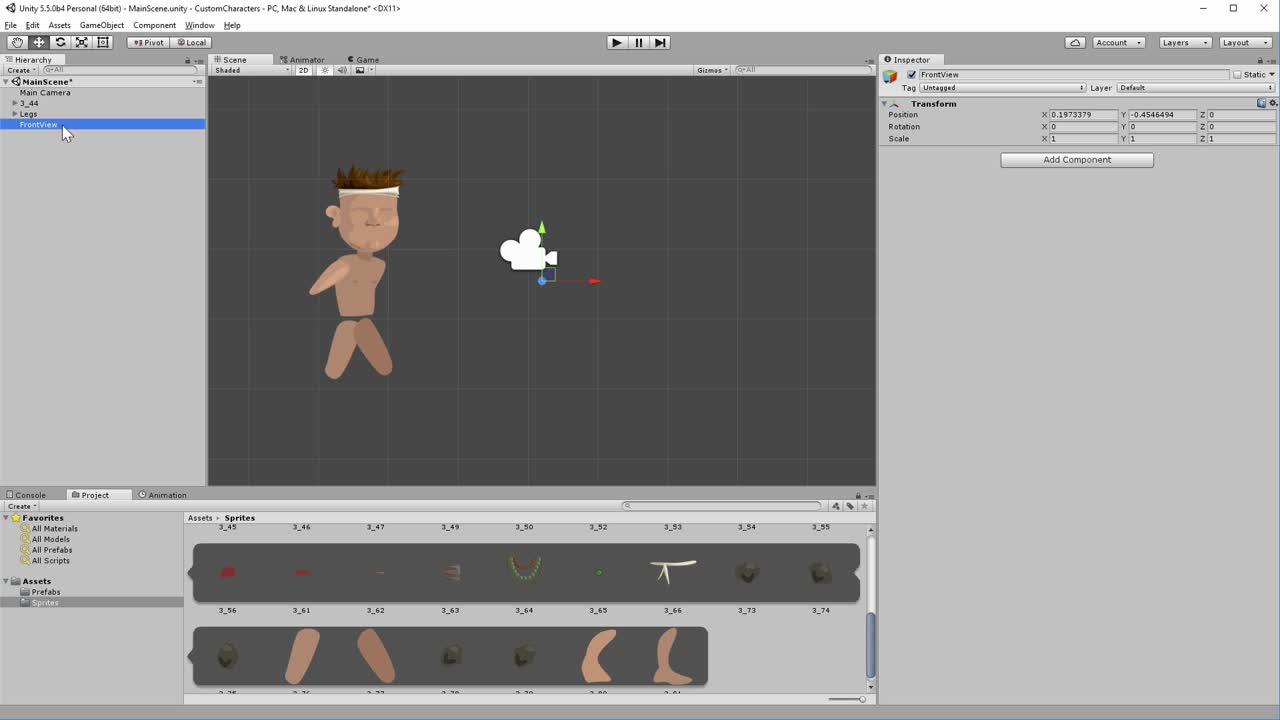Click the Assets breadcrumb link
Image resolution: width=1280 pixels, height=720 pixels.
(200, 518)
